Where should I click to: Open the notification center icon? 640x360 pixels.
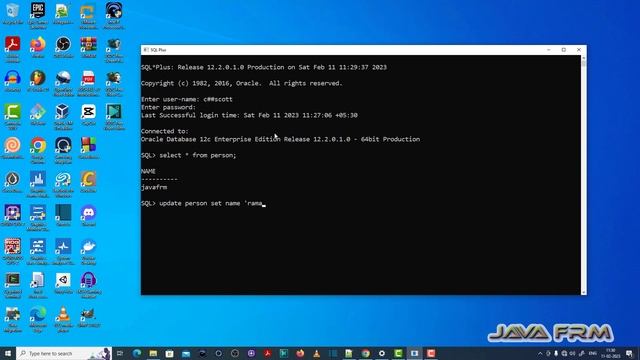629,353
